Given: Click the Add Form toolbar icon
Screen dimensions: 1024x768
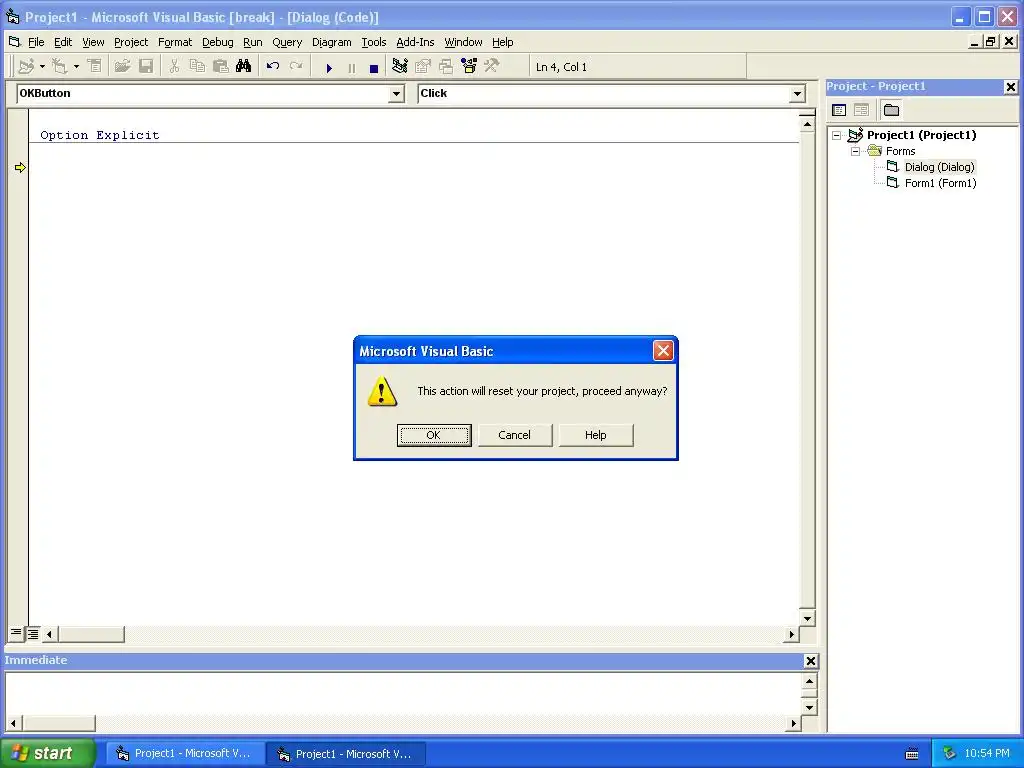Looking at the screenshot, I should point(60,67).
